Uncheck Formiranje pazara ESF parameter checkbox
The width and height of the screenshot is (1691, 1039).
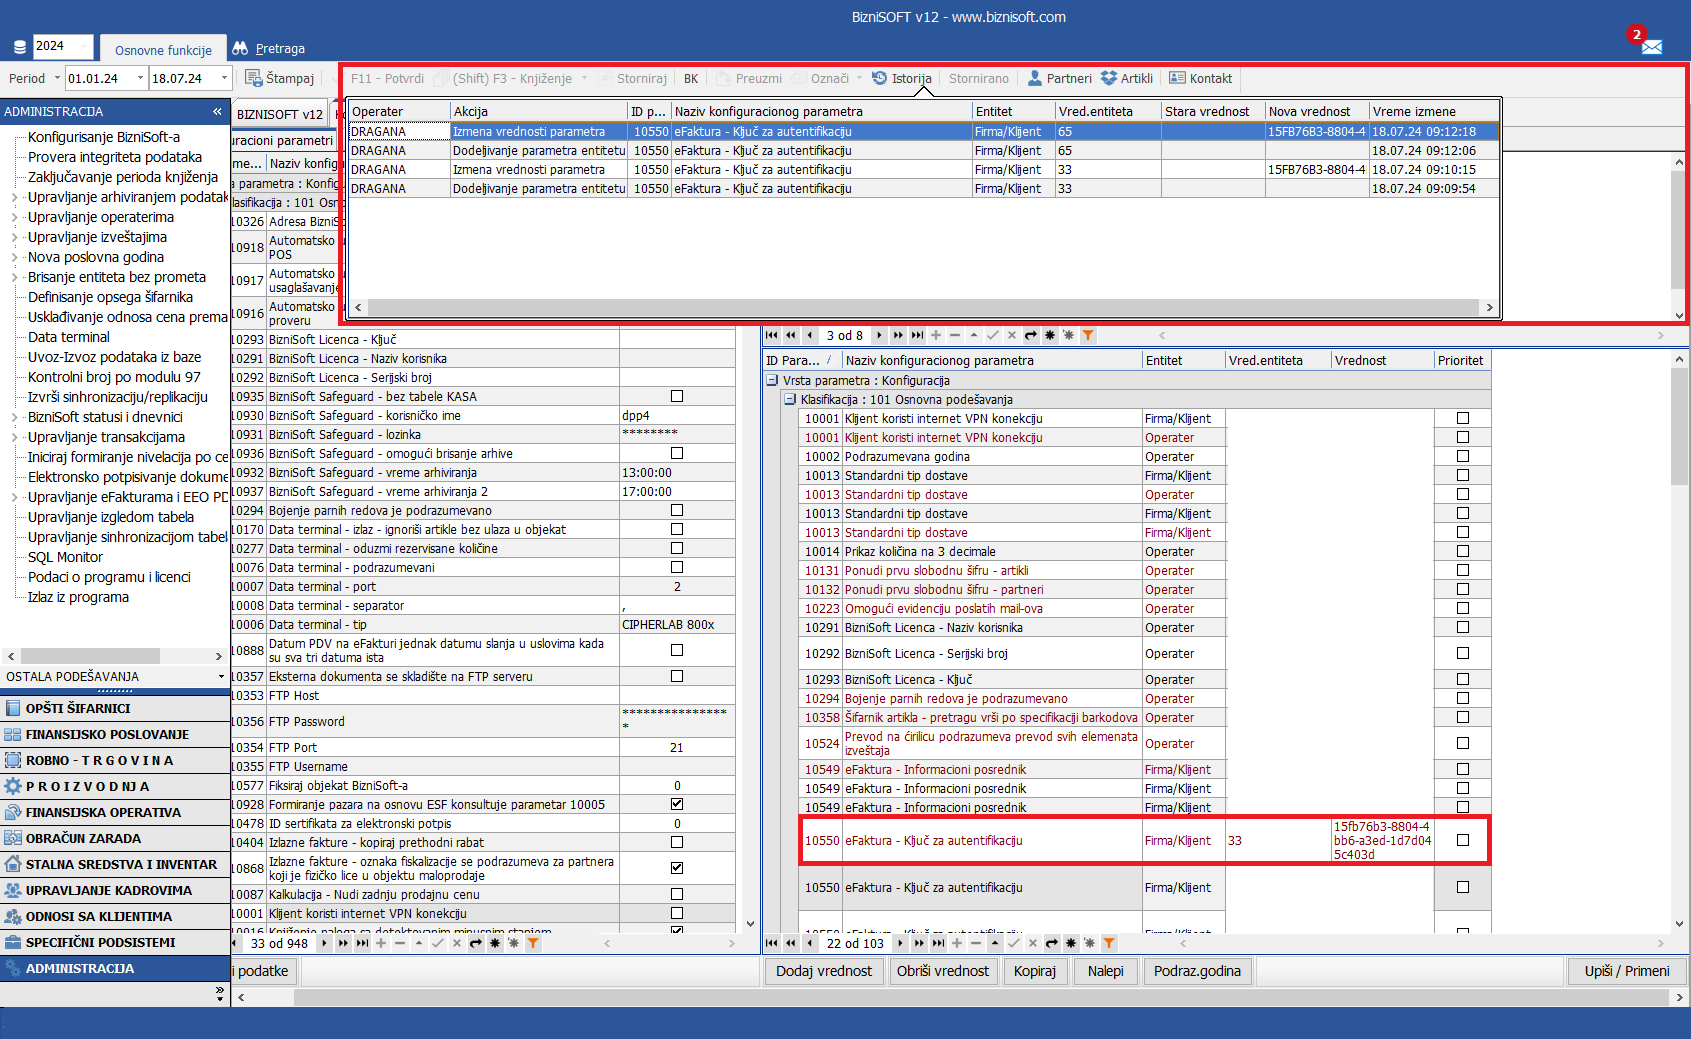[x=677, y=804]
